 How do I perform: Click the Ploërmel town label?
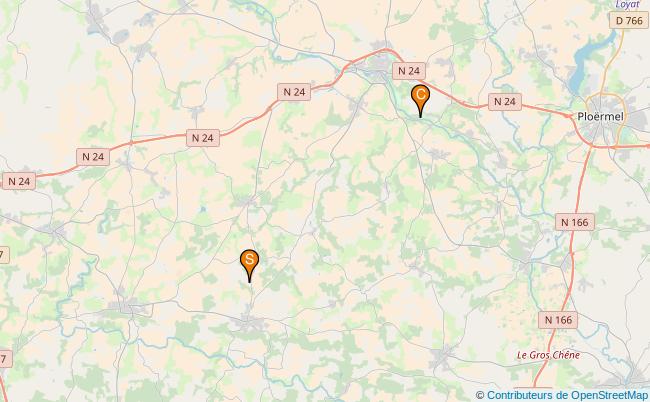[x=600, y=117]
